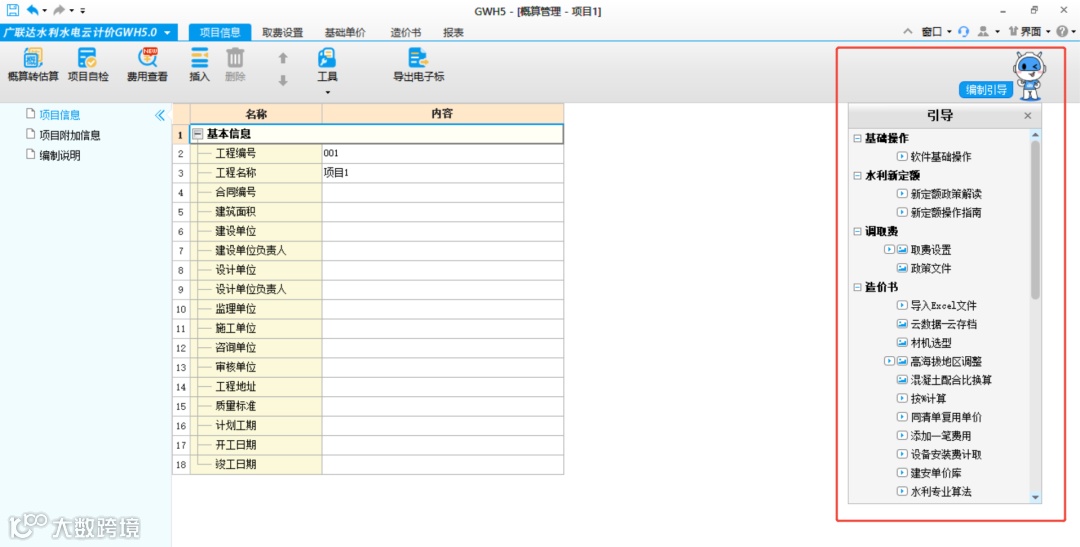This screenshot has height=547, width=1080.
Task: Click the 工程编号 content cell containing 001
Action: pos(442,154)
